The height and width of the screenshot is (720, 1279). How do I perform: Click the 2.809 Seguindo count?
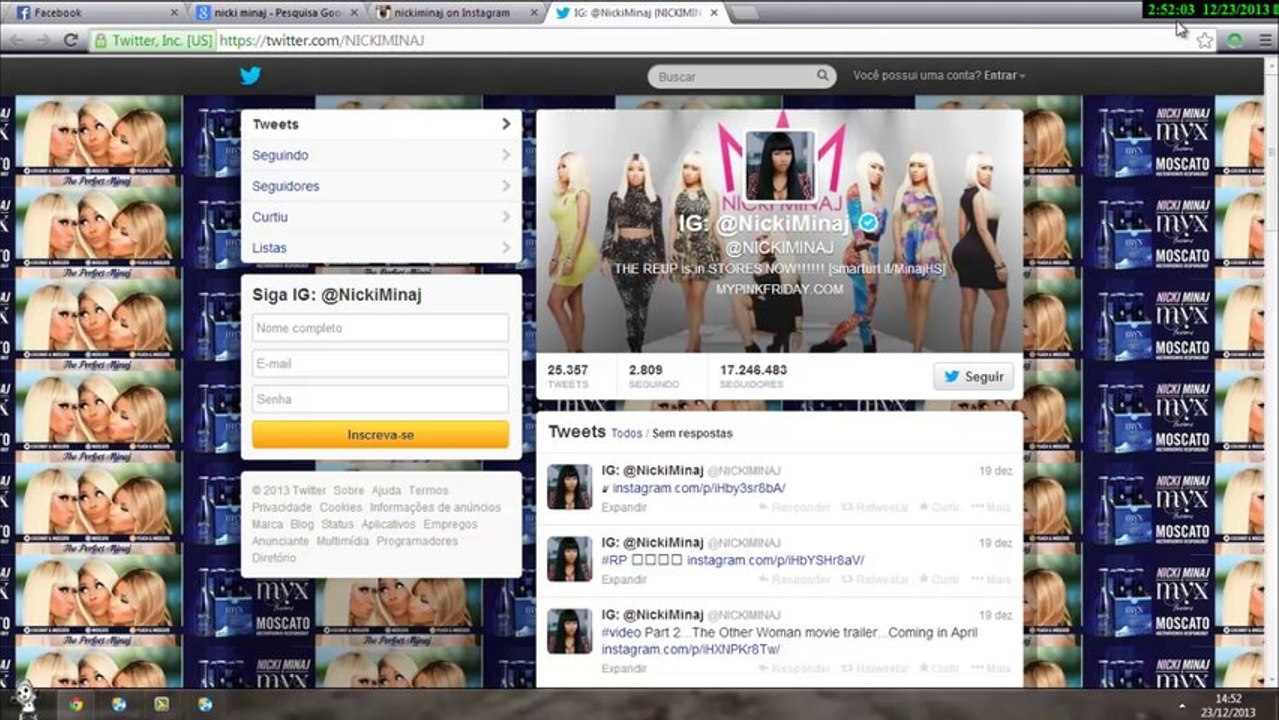pos(653,376)
